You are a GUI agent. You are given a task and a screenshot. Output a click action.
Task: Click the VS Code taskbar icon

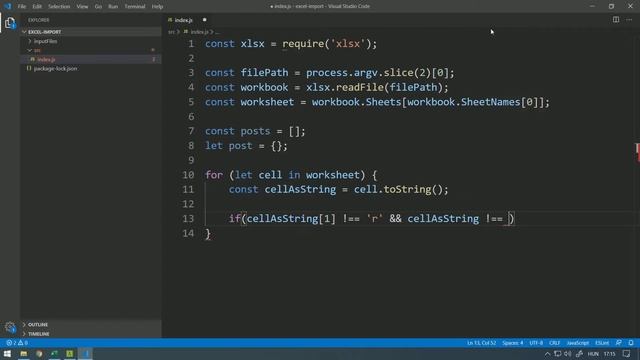86,353
